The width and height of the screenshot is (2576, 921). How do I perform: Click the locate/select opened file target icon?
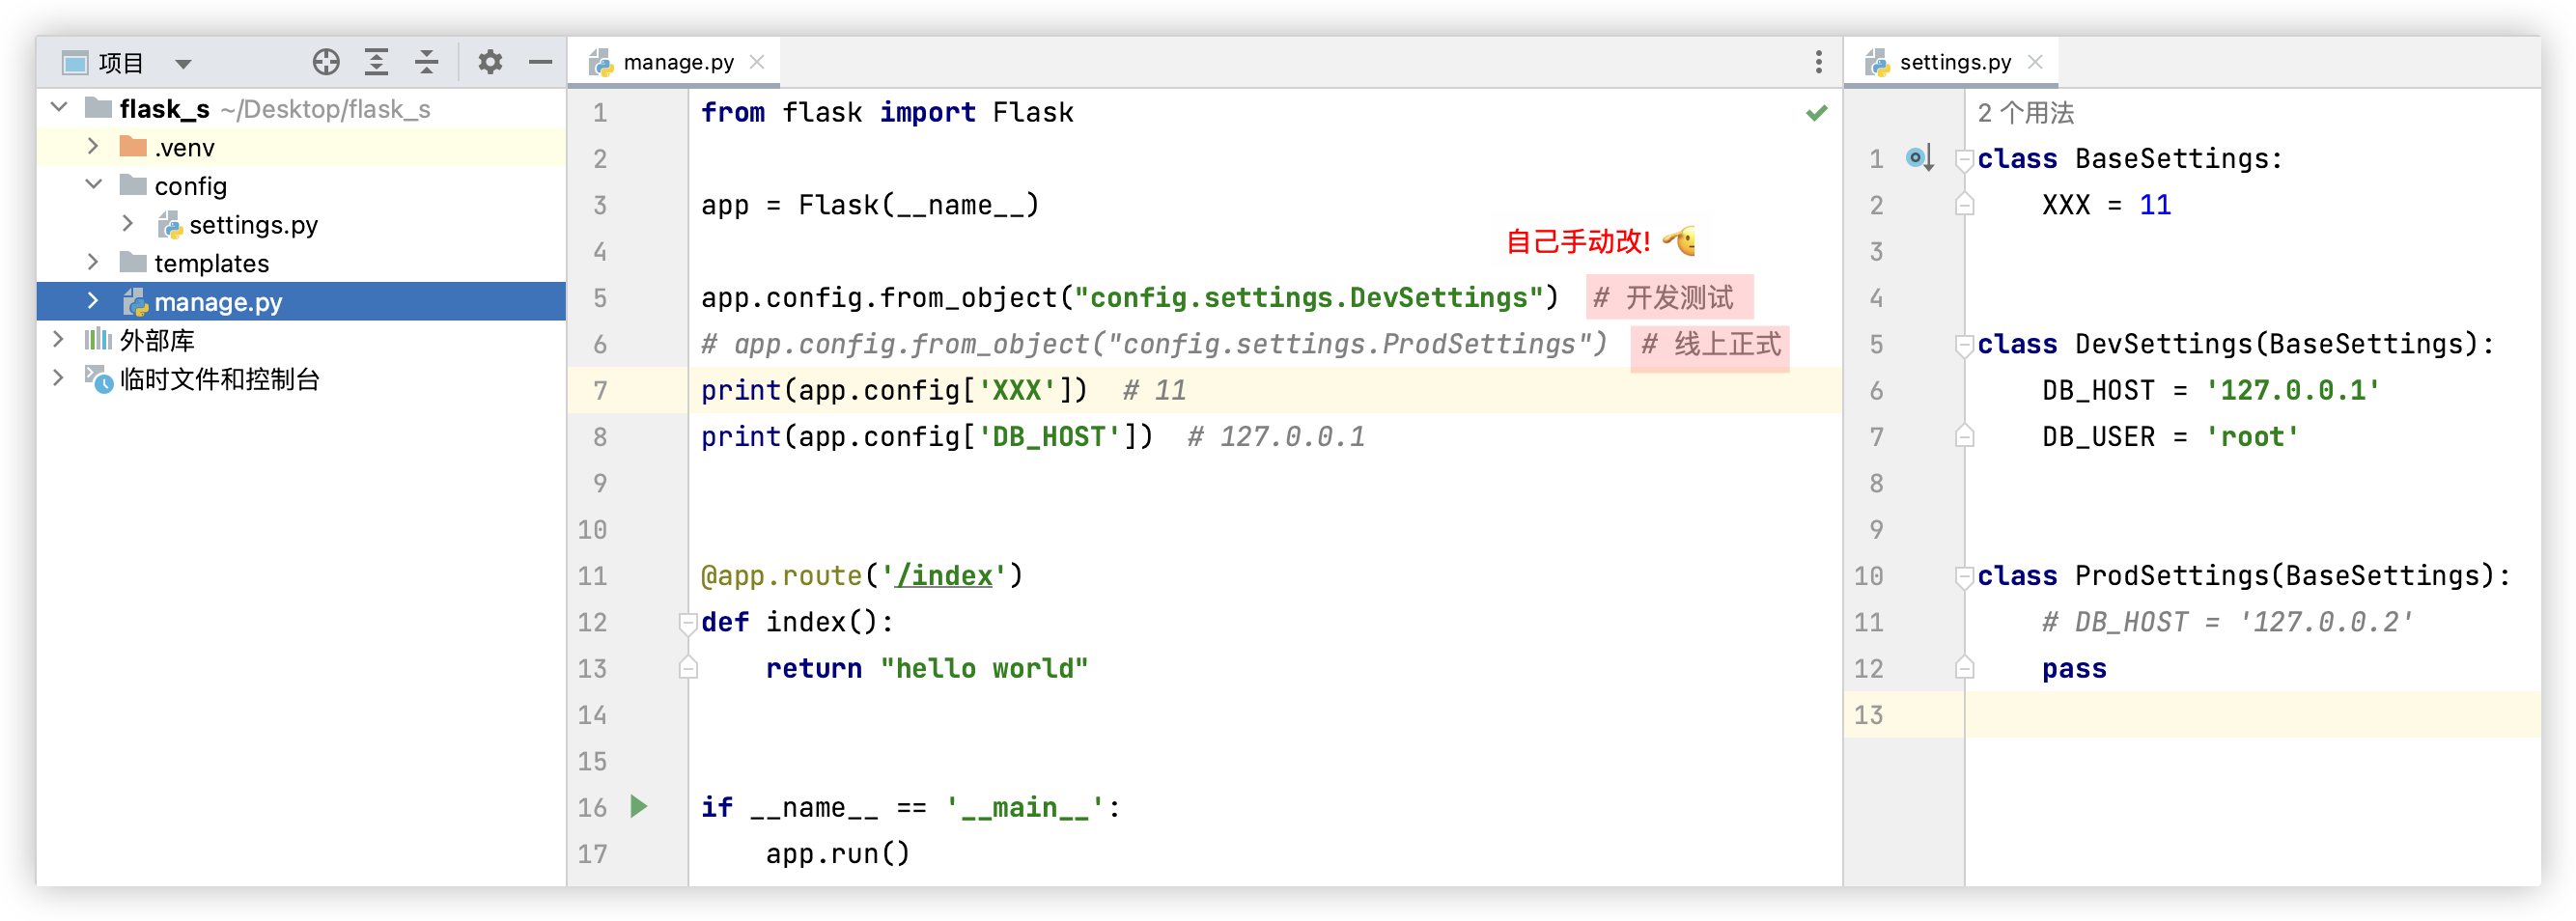pos(326,62)
